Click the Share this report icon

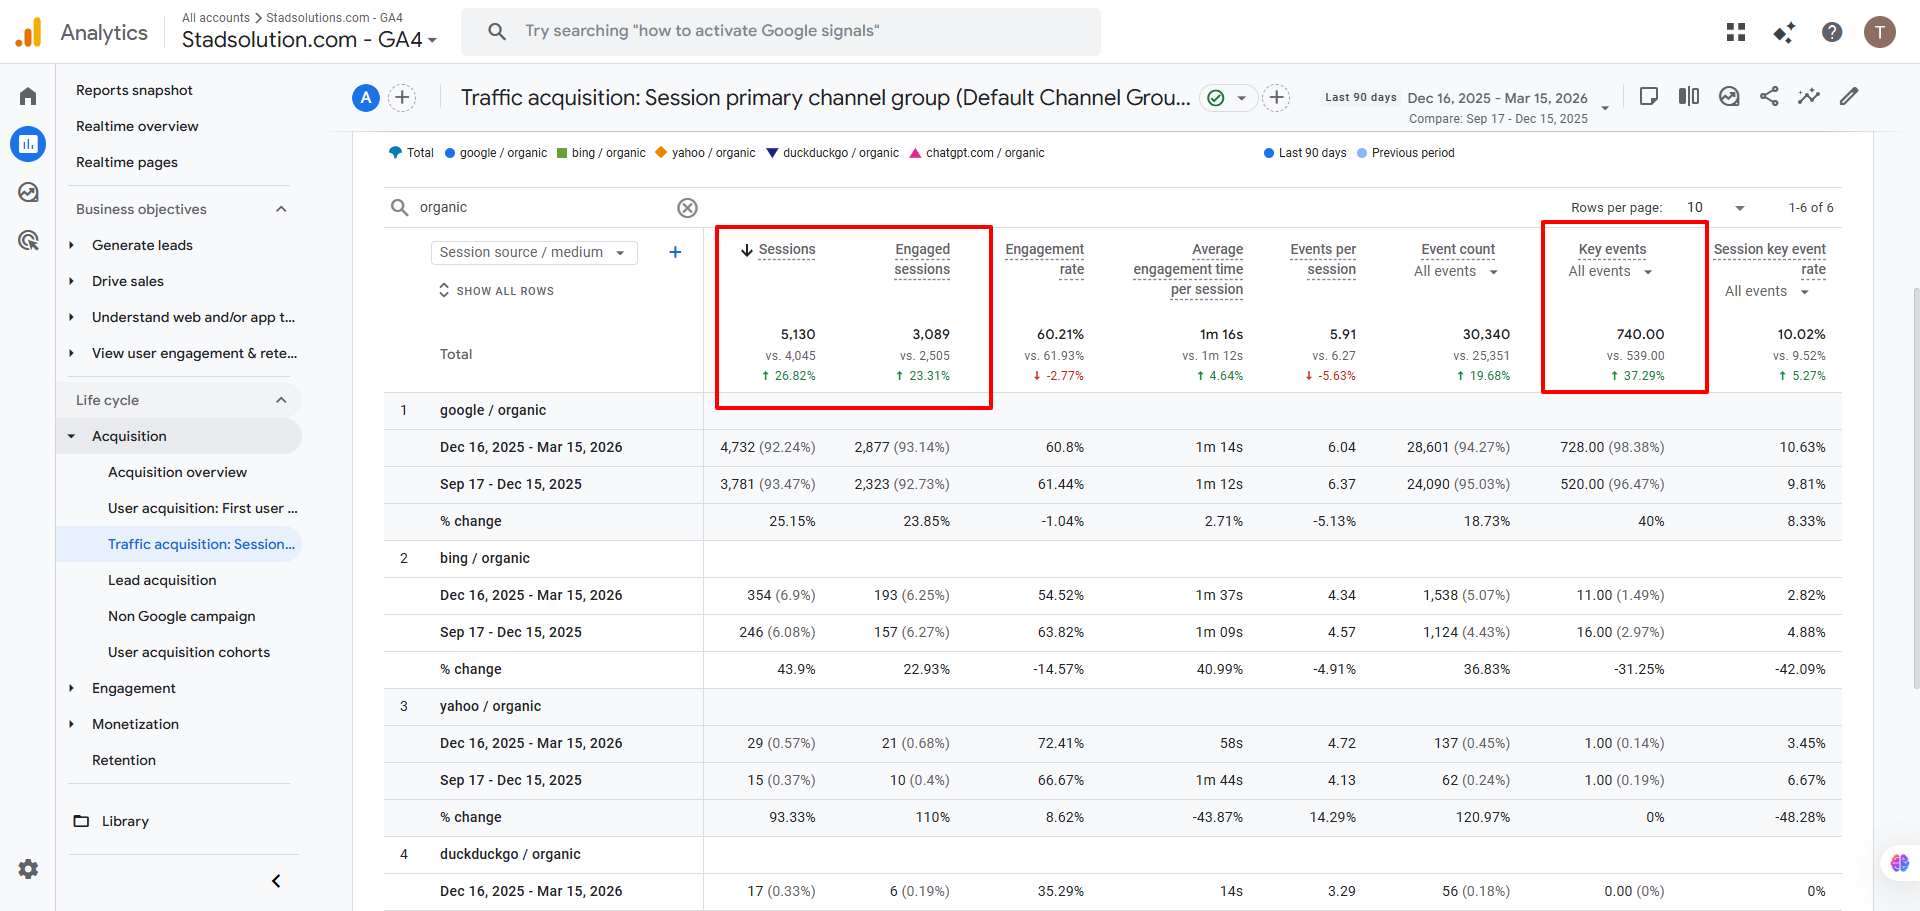point(1769,96)
